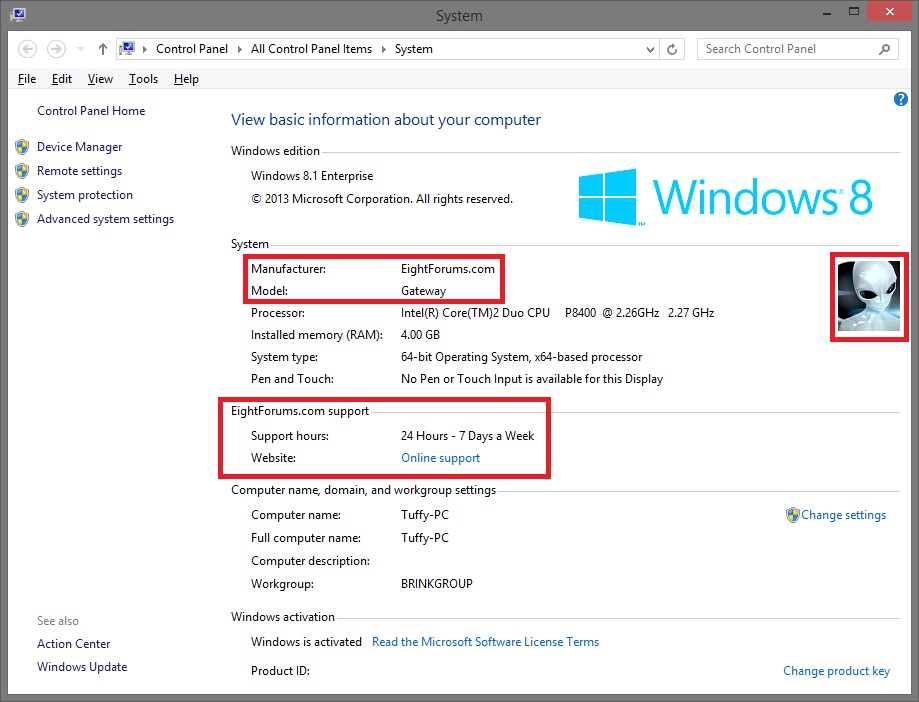Image resolution: width=919 pixels, height=702 pixels.
Task: Click the Product ID label
Action: [280, 672]
